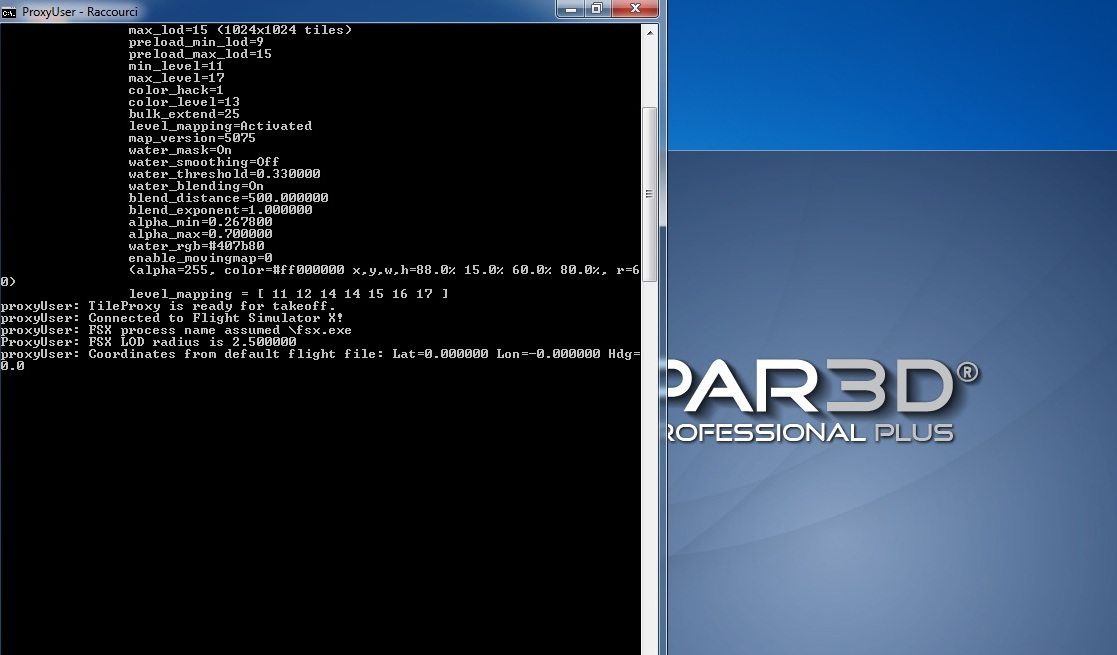This screenshot has height=655, width=1117.
Task: Click the line 'level_mapping=Activated'
Action: click(220, 126)
